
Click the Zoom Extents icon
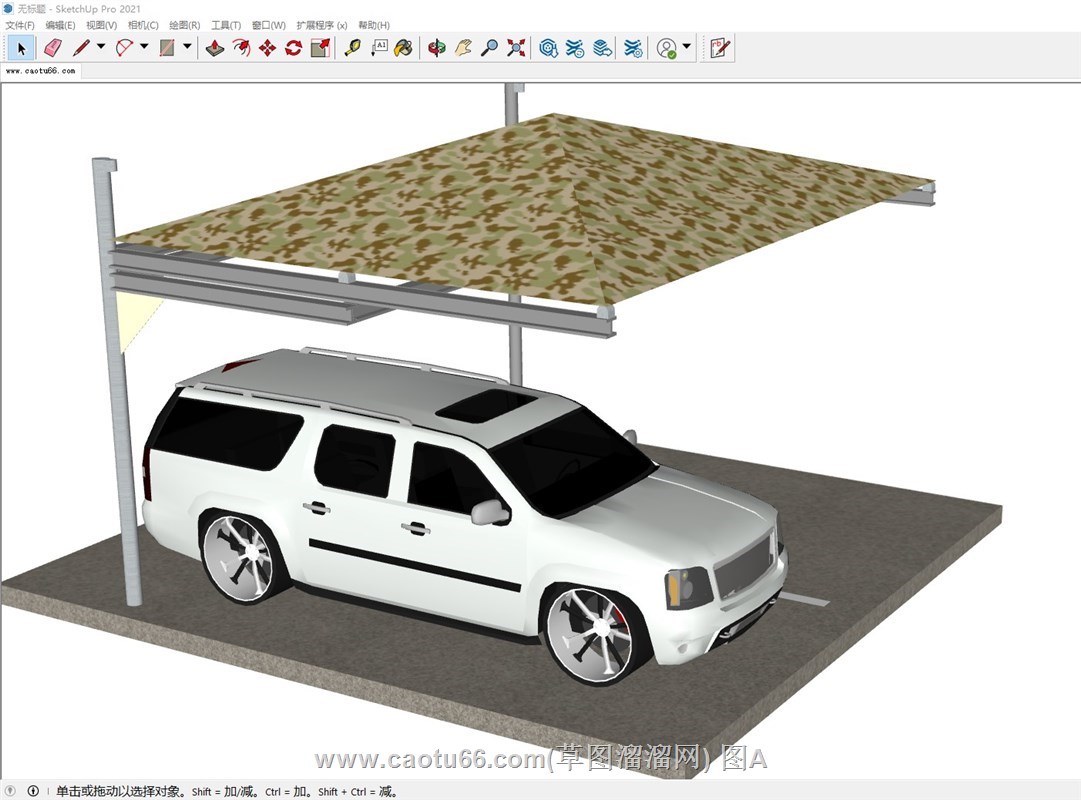(516, 47)
